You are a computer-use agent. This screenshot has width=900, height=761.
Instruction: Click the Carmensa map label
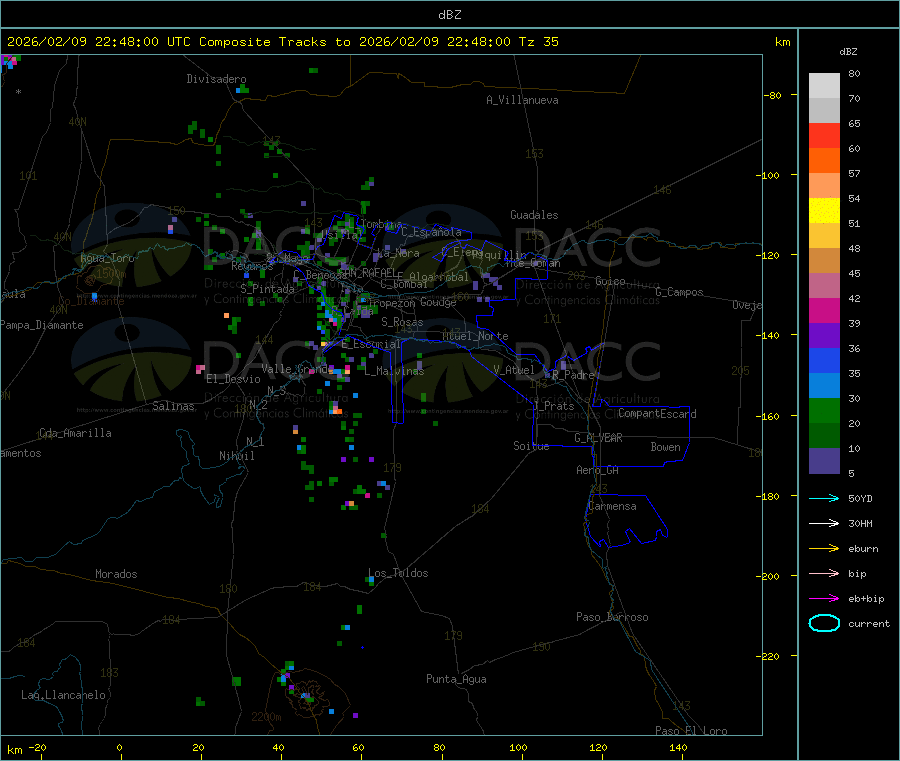pyautogui.click(x=612, y=506)
